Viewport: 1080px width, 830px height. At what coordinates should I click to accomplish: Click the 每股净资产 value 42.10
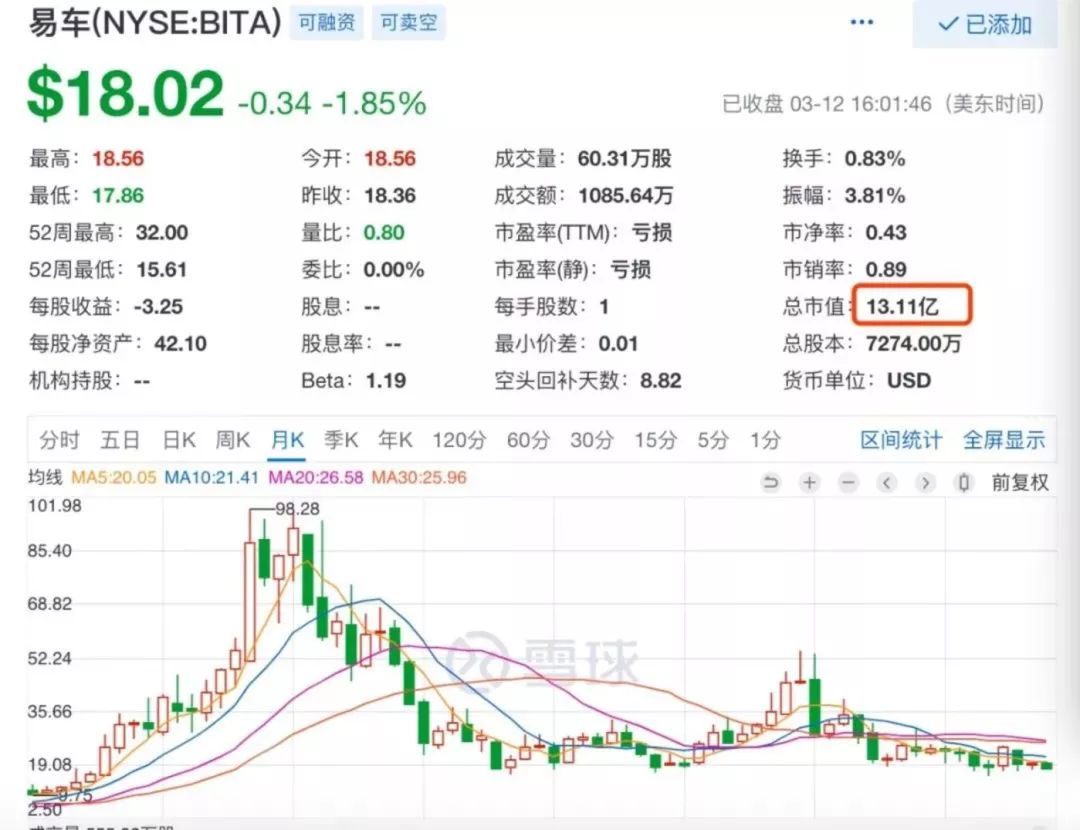tap(180, 344)
